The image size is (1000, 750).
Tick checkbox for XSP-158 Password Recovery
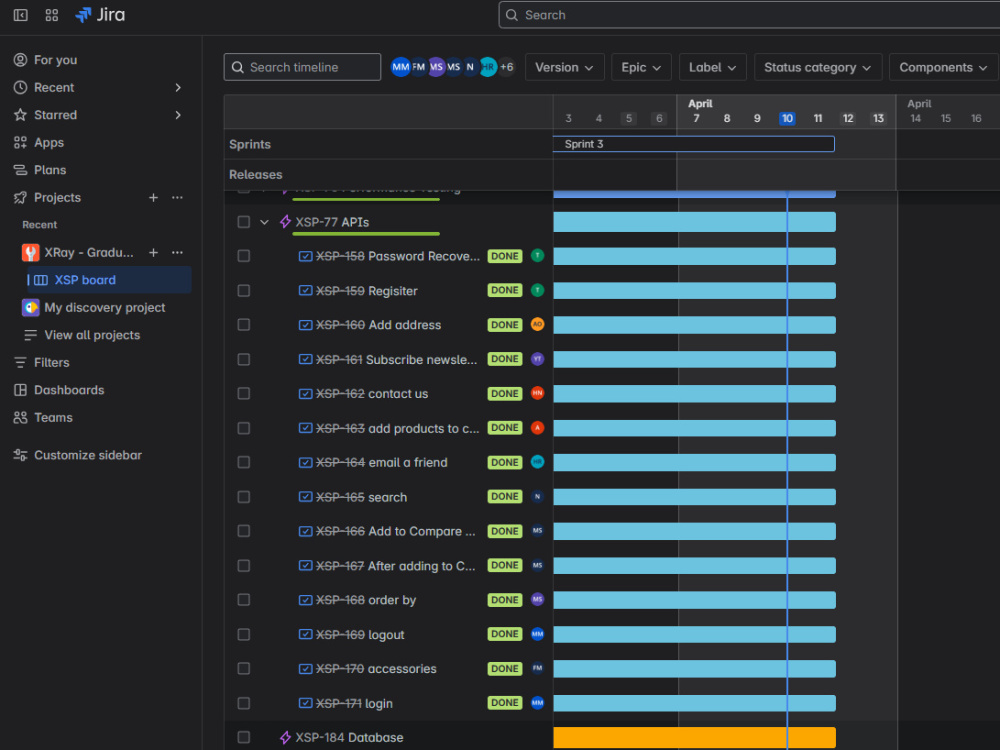pyautogui.click(x=244, y=256)
